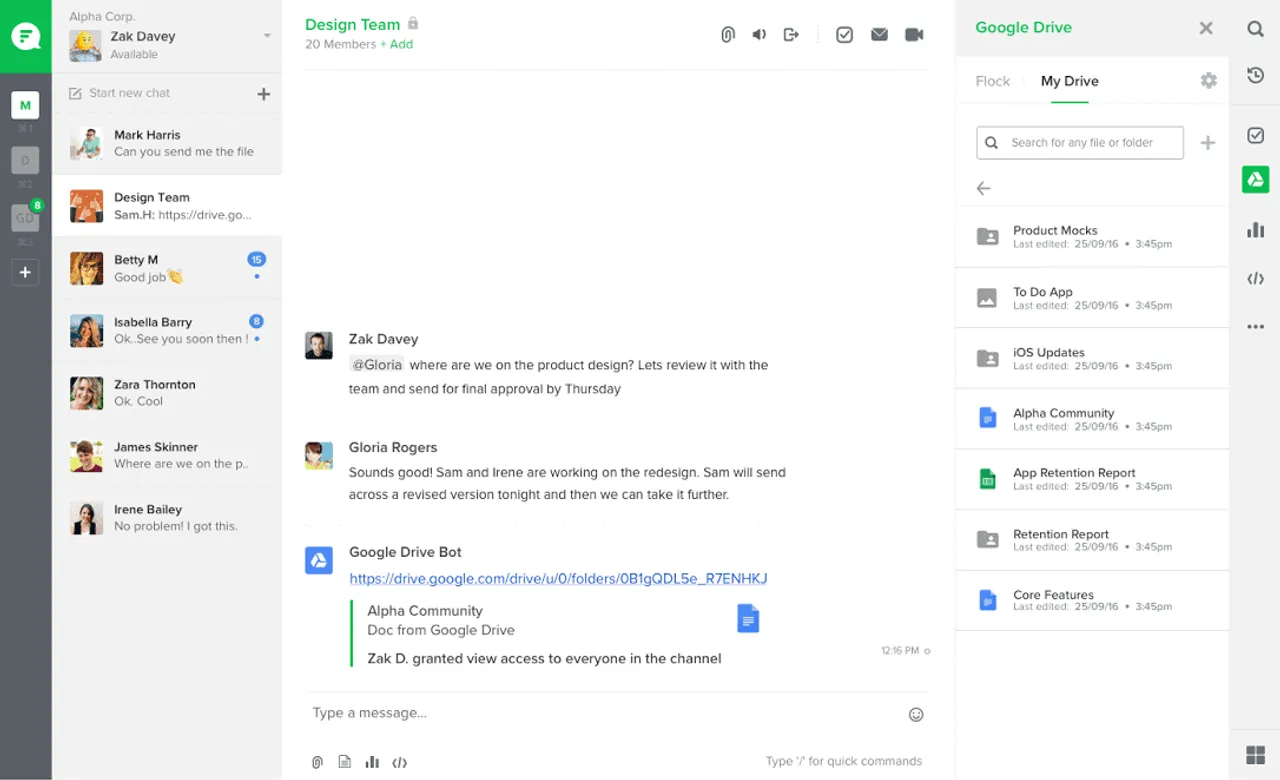Open to-do app in right app bar

(1255, 135)
